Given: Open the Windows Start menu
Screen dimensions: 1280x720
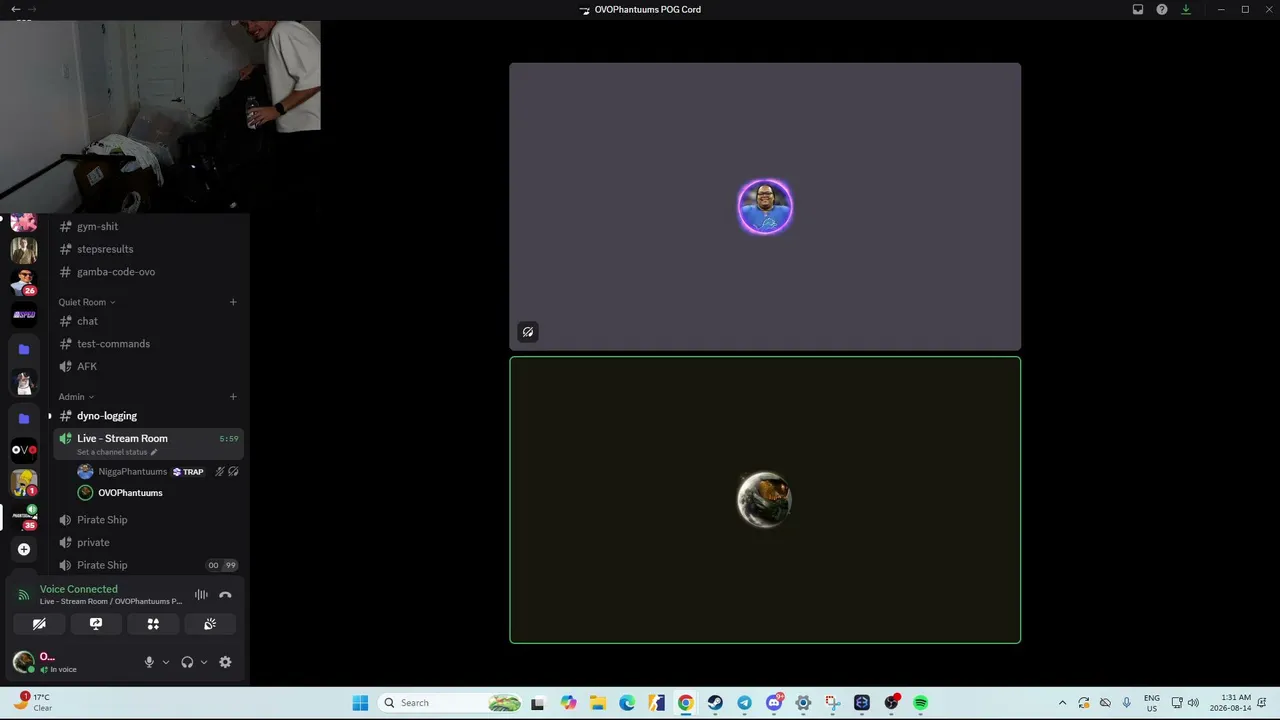Looking at the screenshot, I should pos(360,703).
